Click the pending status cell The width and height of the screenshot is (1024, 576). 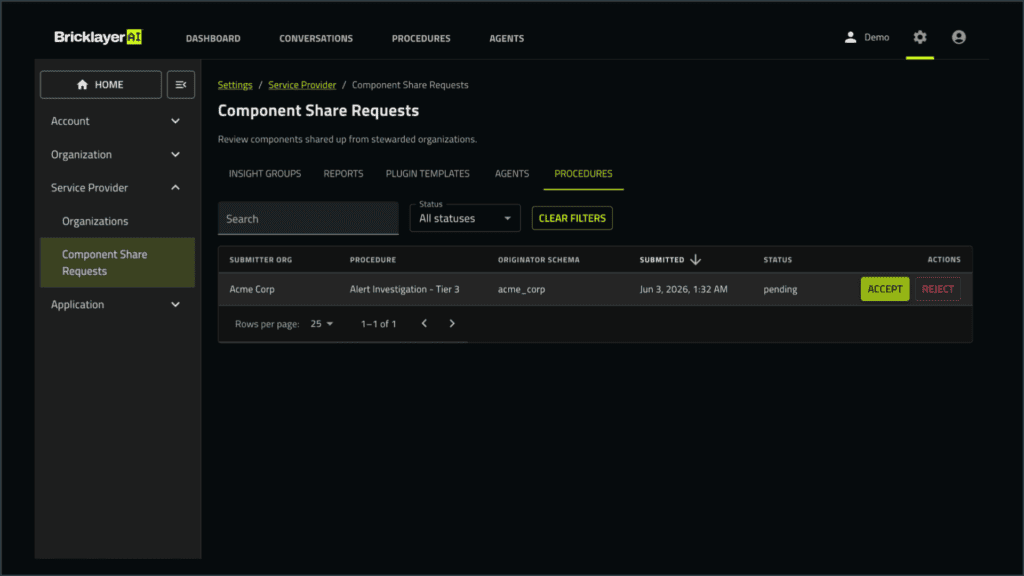click(x=780, y=289)
